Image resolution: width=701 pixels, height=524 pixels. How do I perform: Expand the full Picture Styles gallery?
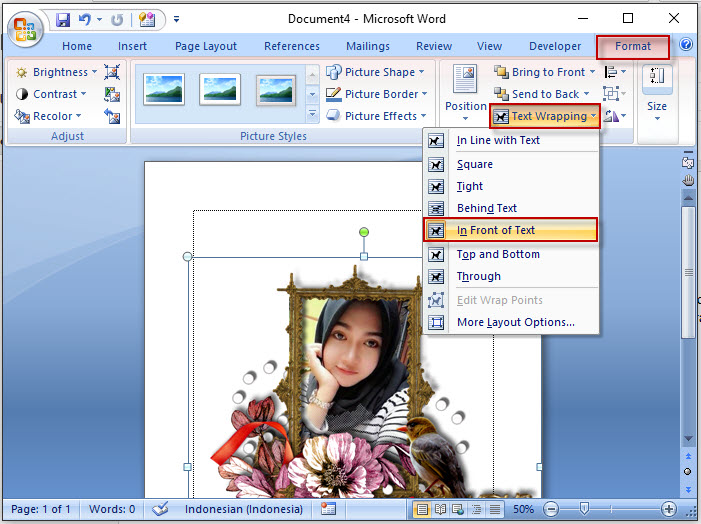coord(312,114)
